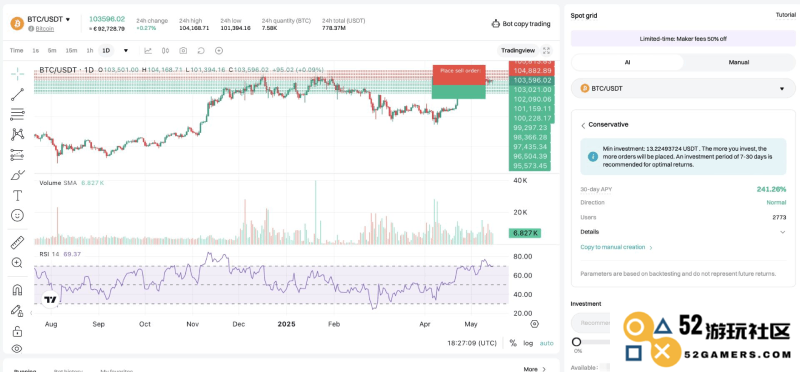The width and height of the screenshot is (800, 372).
Task: Click the Tutorial link in Spot grid
Action: tap(785, 15)
